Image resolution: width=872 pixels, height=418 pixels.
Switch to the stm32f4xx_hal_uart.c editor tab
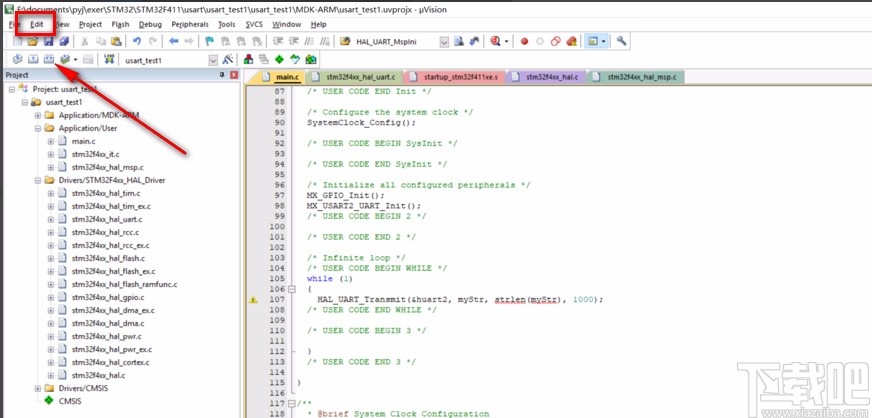click(x=354, y=77)
